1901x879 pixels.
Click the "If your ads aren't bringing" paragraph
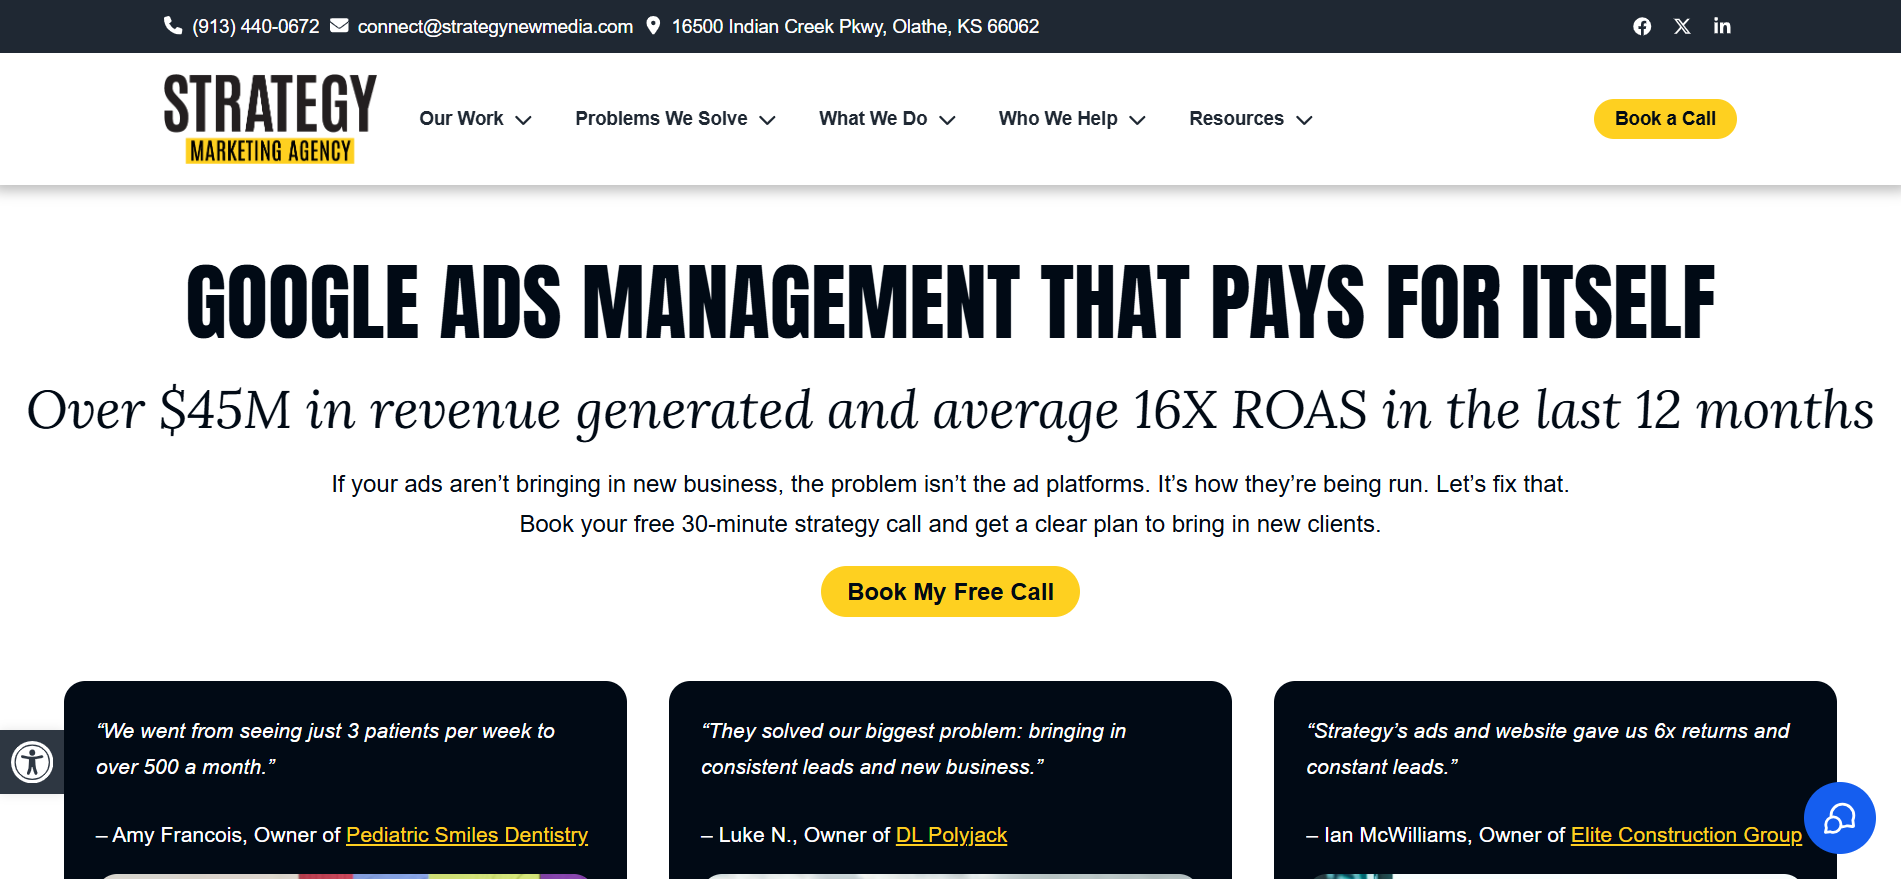(950, 484)
